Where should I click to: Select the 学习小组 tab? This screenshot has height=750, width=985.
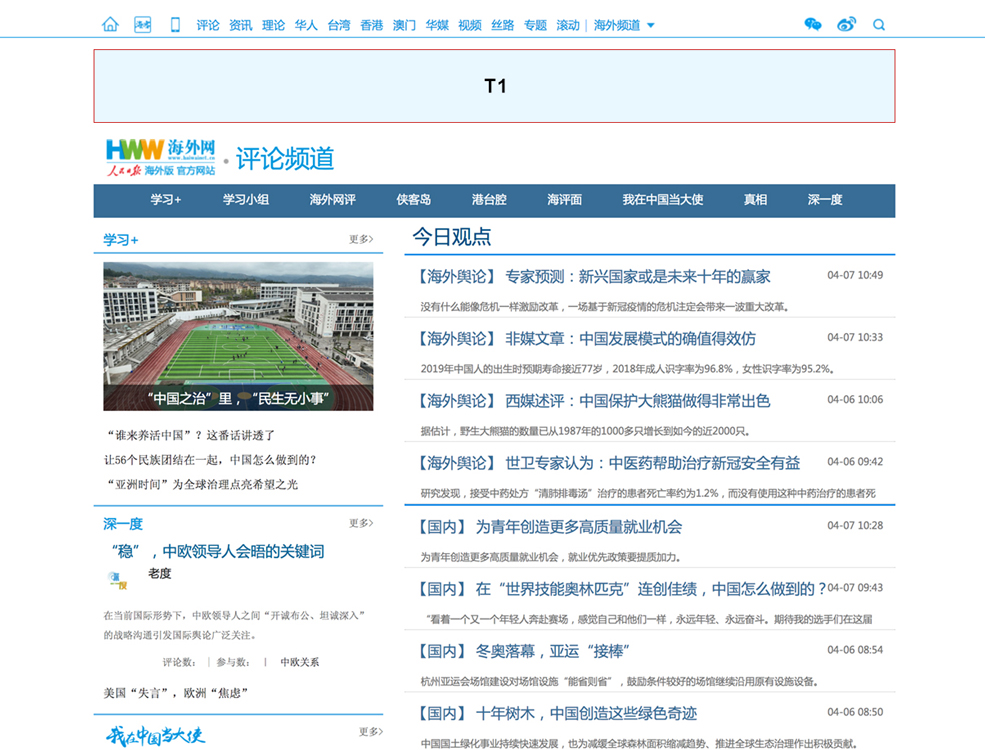coord(246,200)
